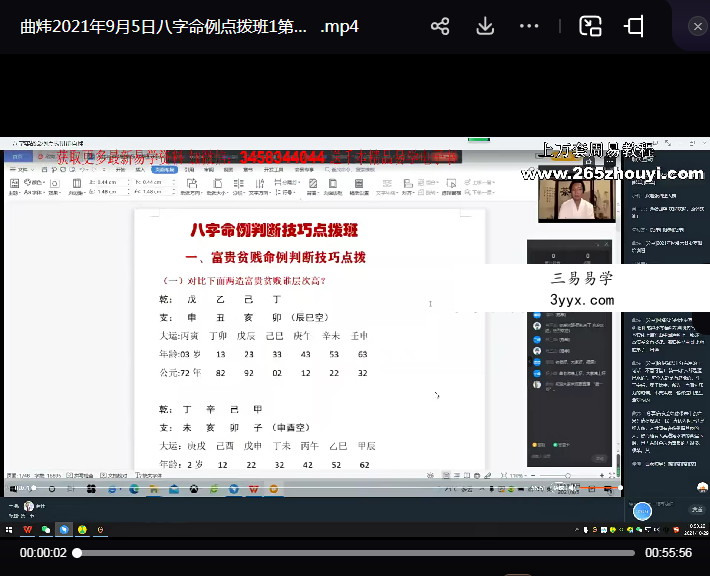Click the zoom-in plus in WPS status bar
This screenshot has height=576, width=710.
click(601, 475)
